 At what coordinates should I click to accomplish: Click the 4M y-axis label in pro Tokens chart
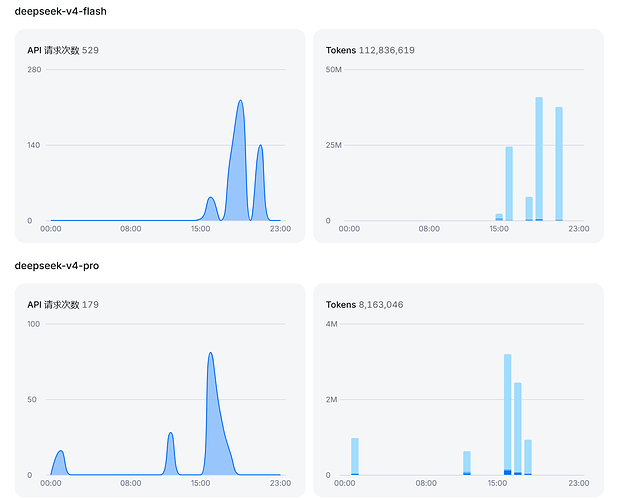coord(331,324)
